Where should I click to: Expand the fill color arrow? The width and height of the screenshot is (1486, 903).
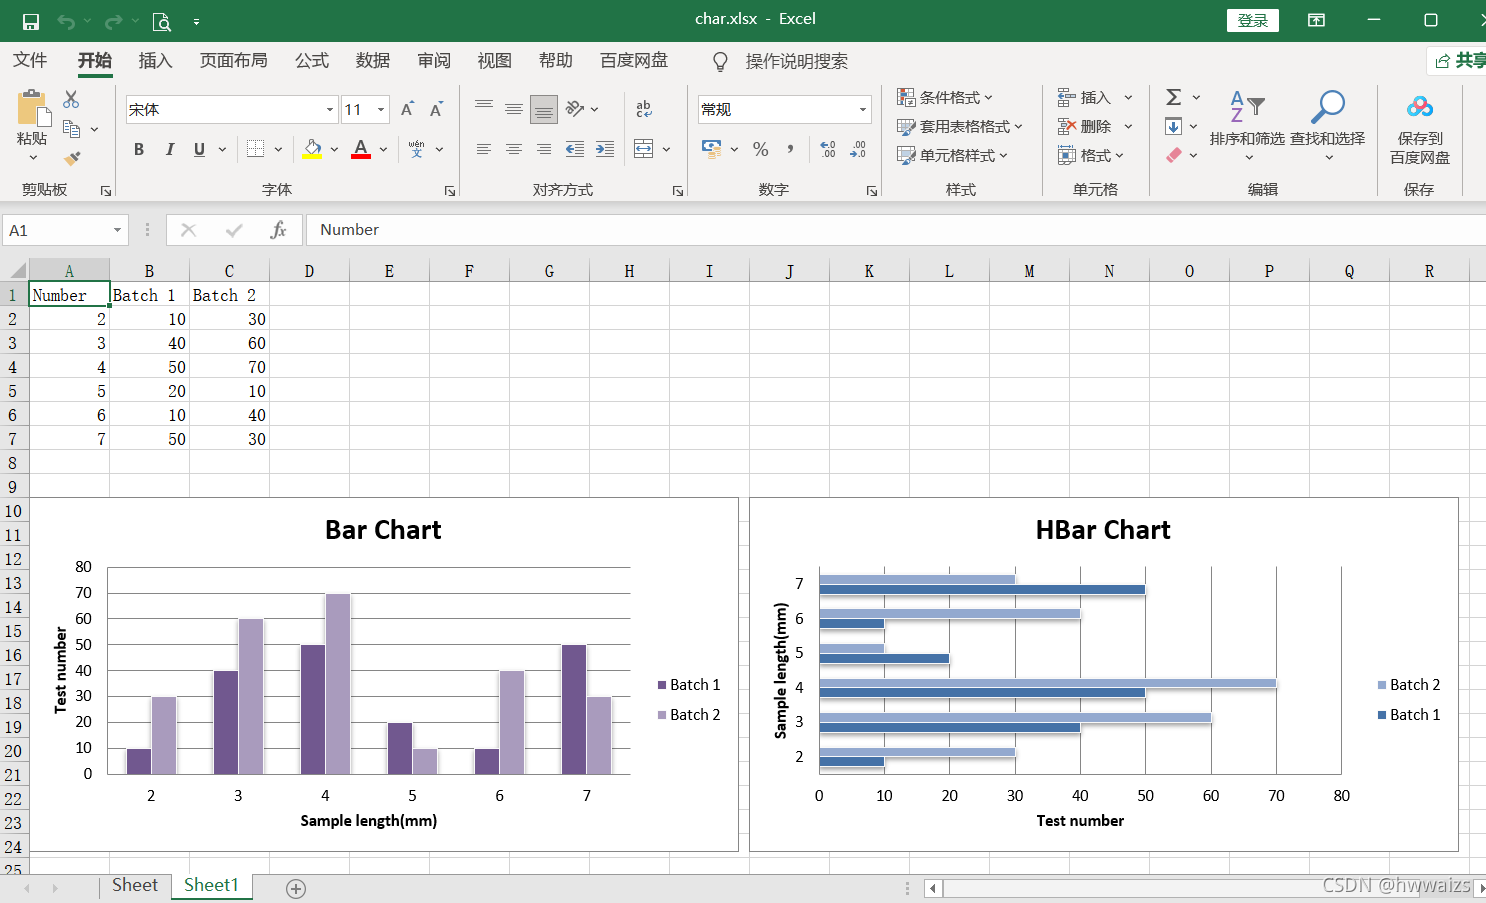coord(334,149)
